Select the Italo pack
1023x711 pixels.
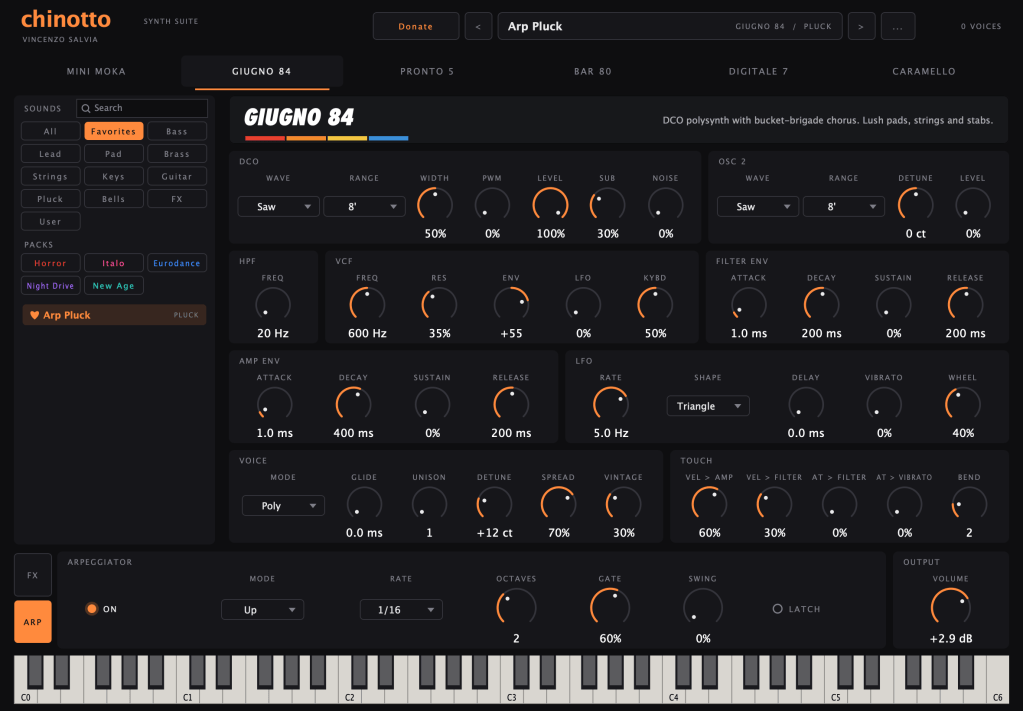(114, 263)
